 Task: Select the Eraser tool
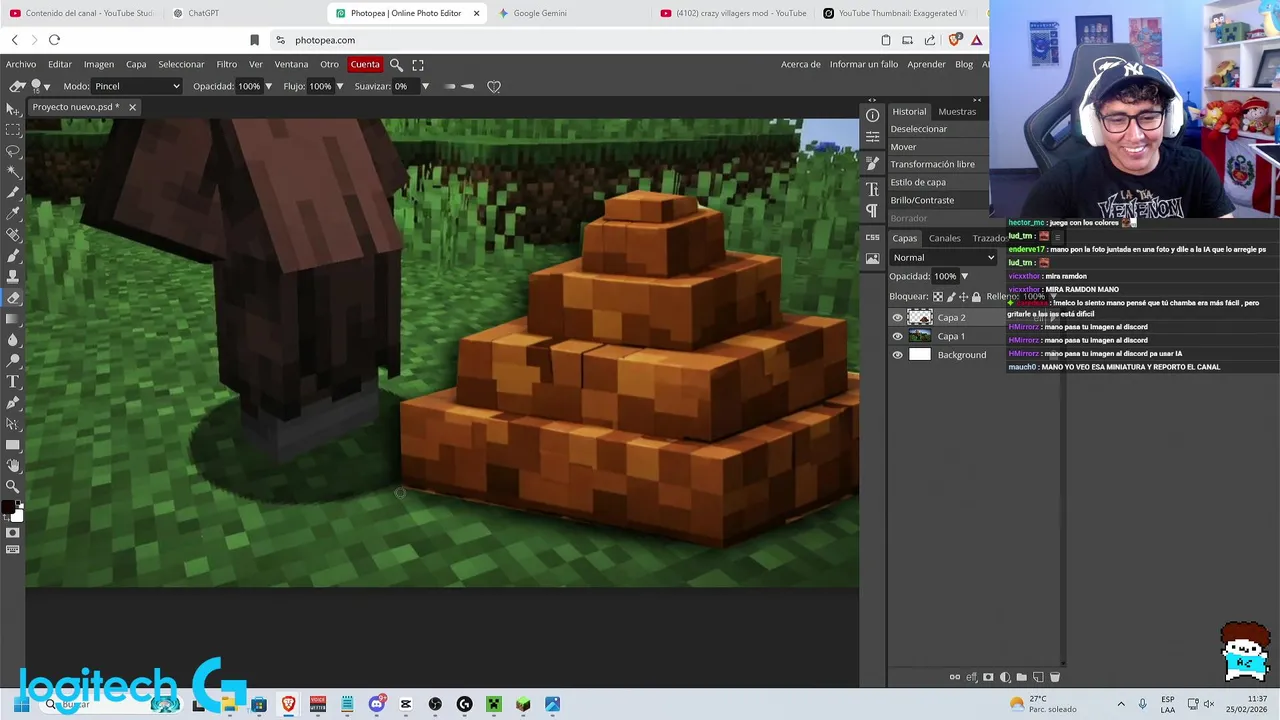tap(12, 298)
